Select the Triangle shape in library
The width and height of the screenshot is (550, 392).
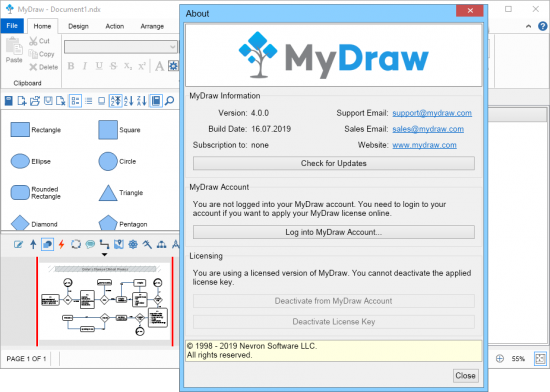click(121, 193)
